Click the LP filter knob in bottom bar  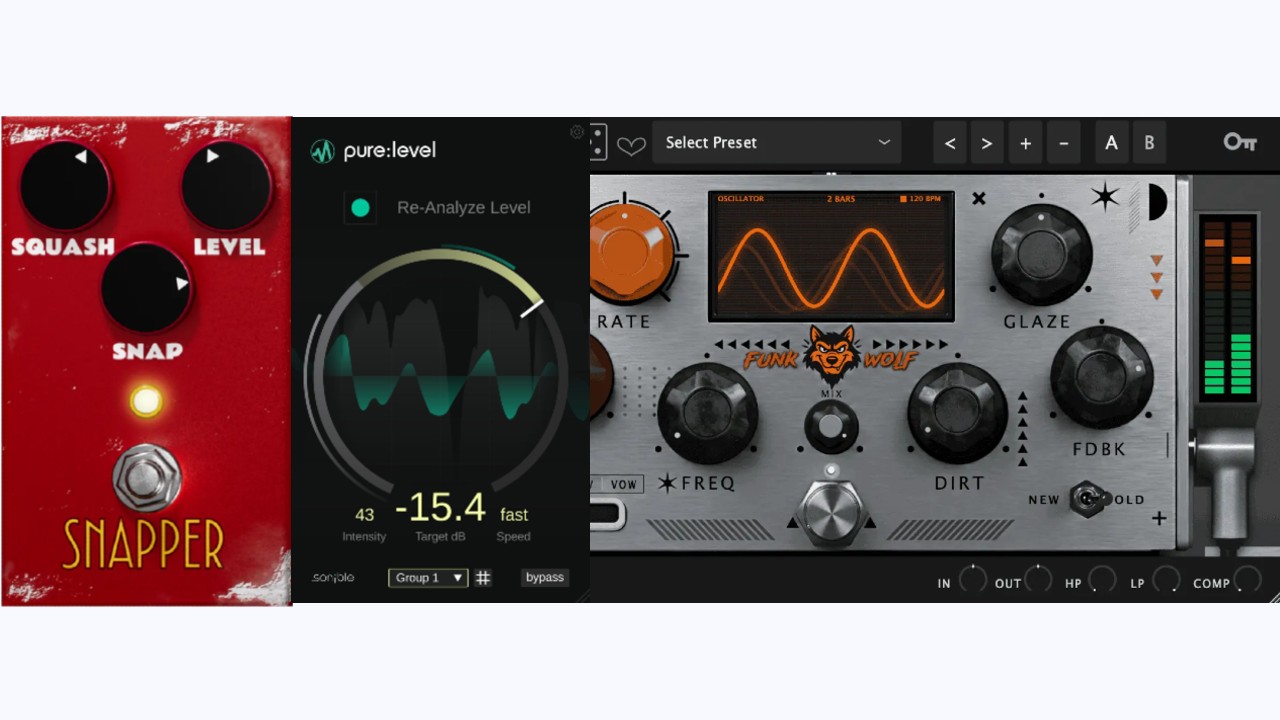coord(1166,580)
